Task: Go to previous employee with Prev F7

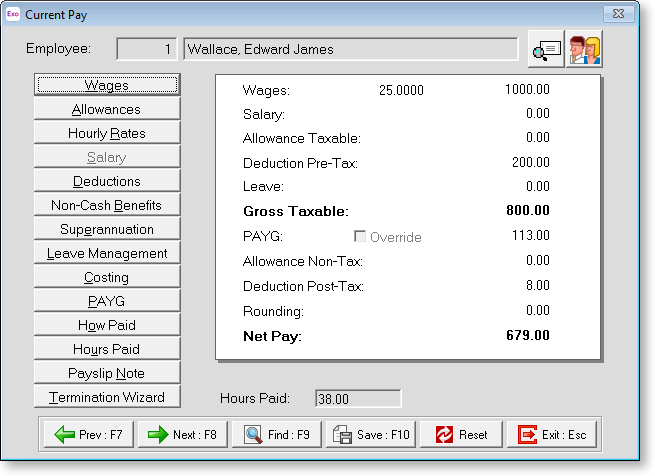Action: point(88,435)
